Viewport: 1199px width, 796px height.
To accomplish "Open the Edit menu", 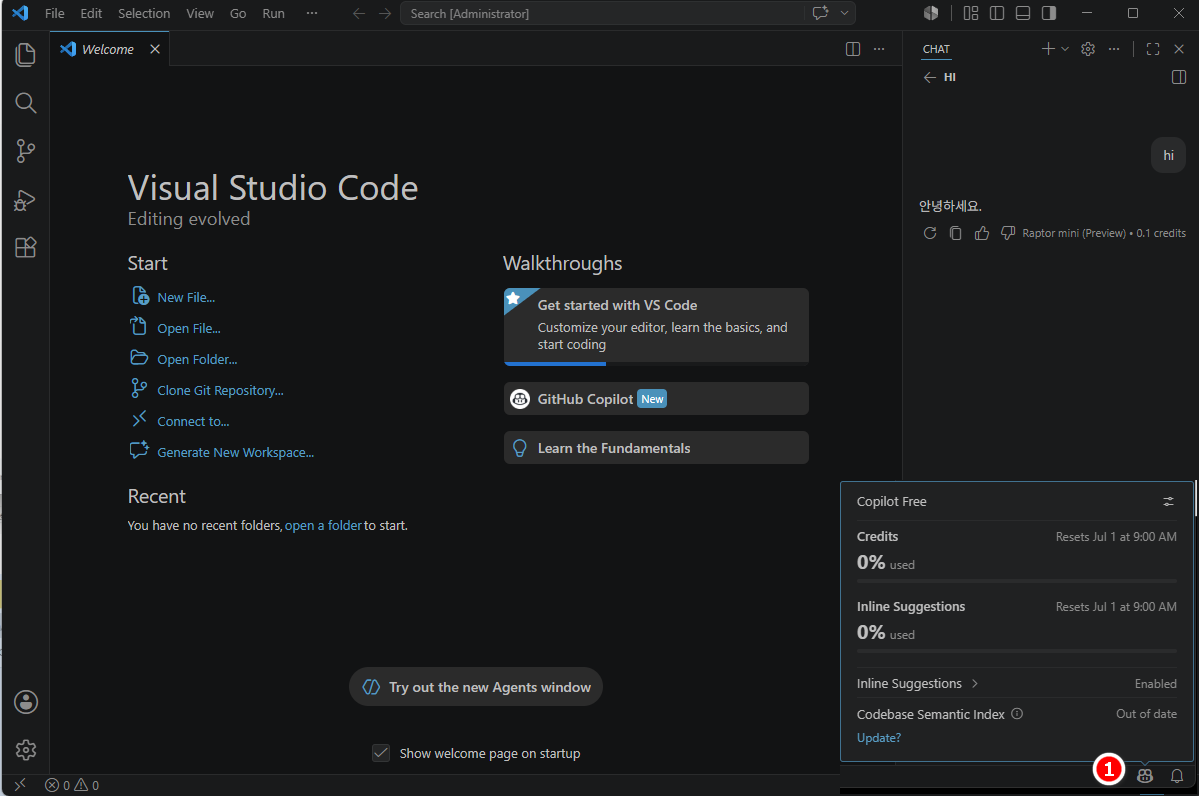I will [x=91, y=13].
